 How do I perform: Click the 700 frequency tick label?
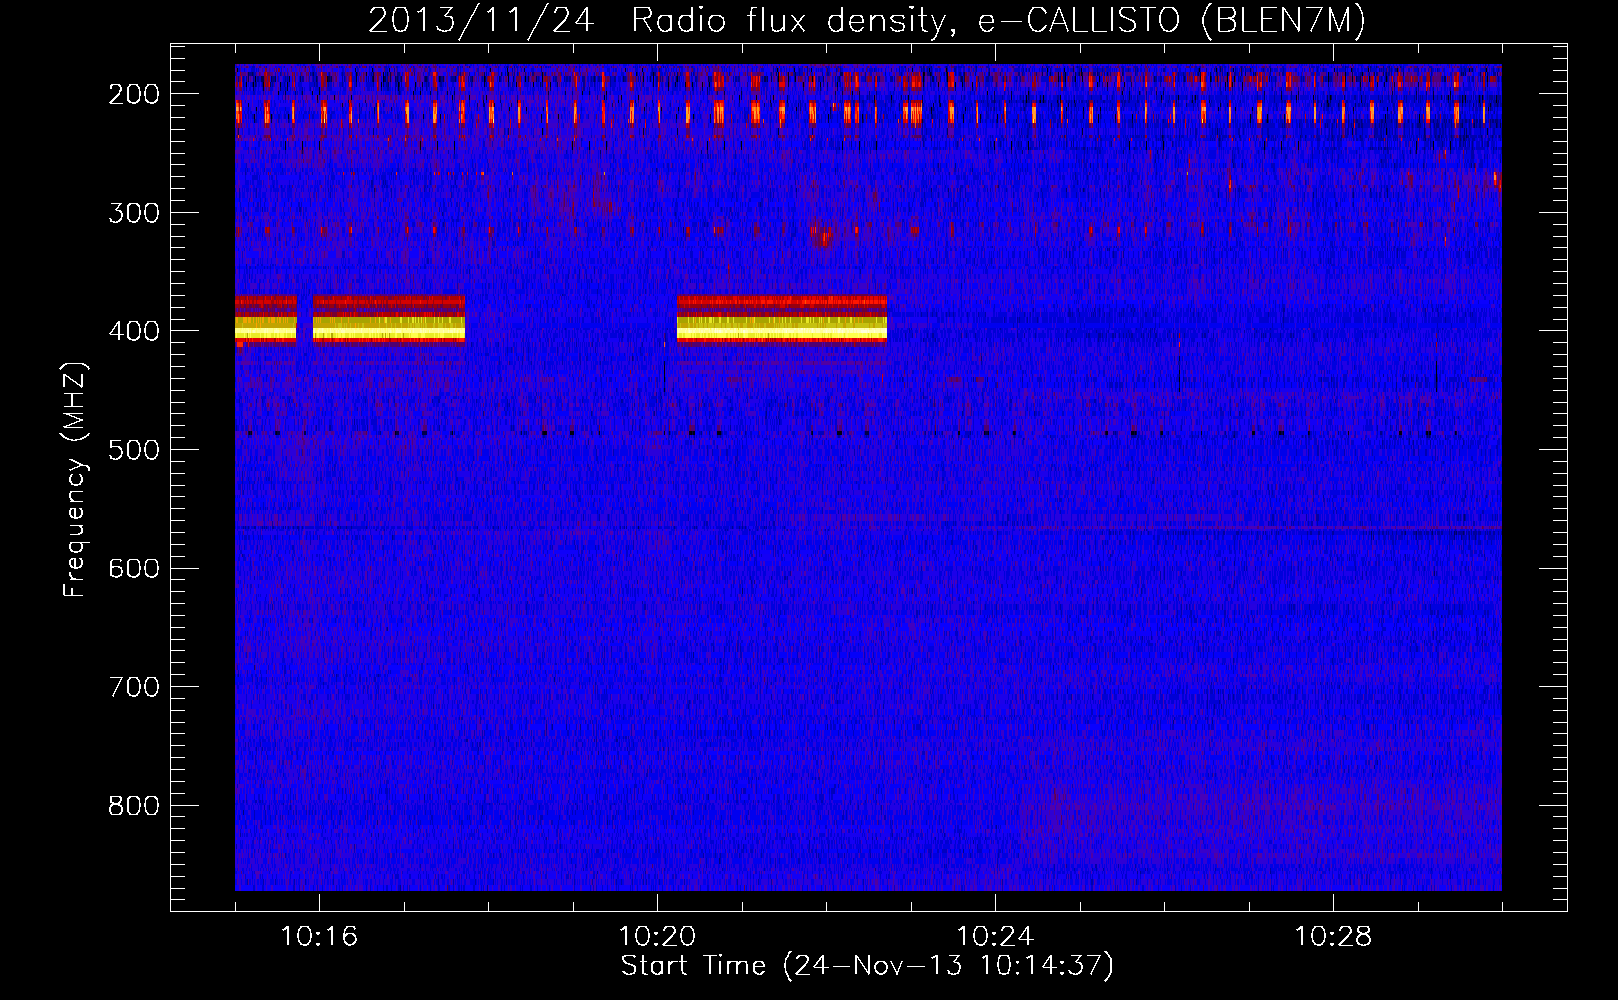pos(134,687)
